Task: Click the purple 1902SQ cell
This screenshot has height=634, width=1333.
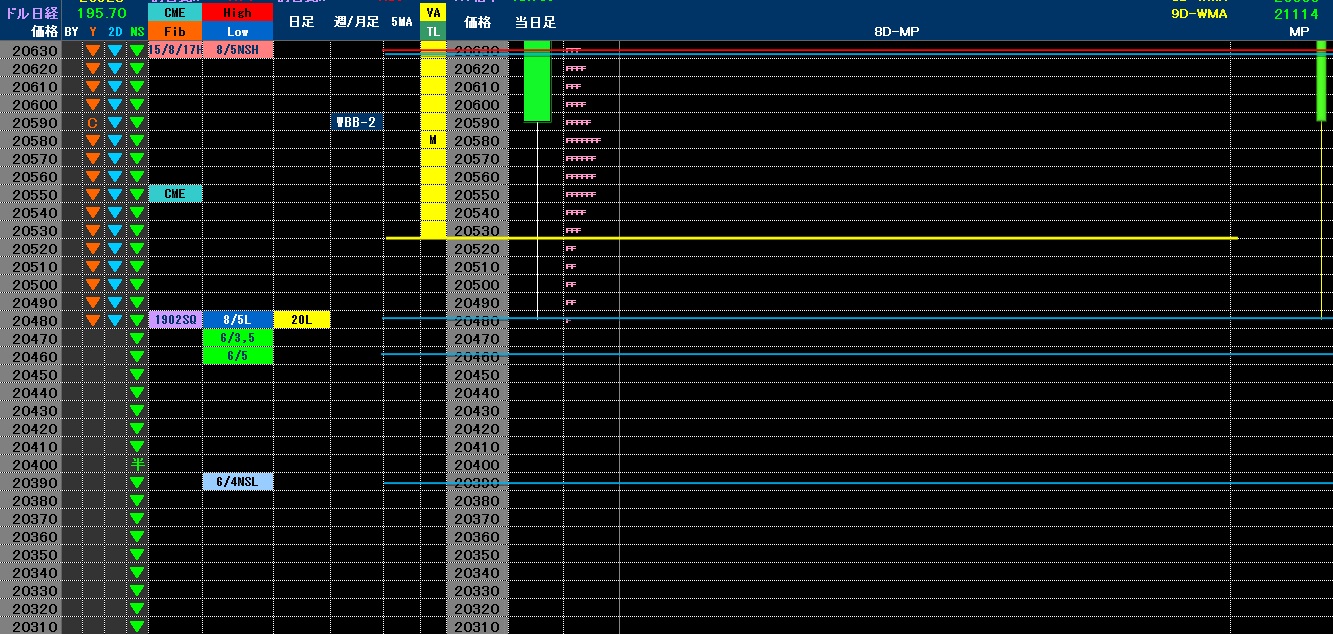Action: click(x=175, y=320)
